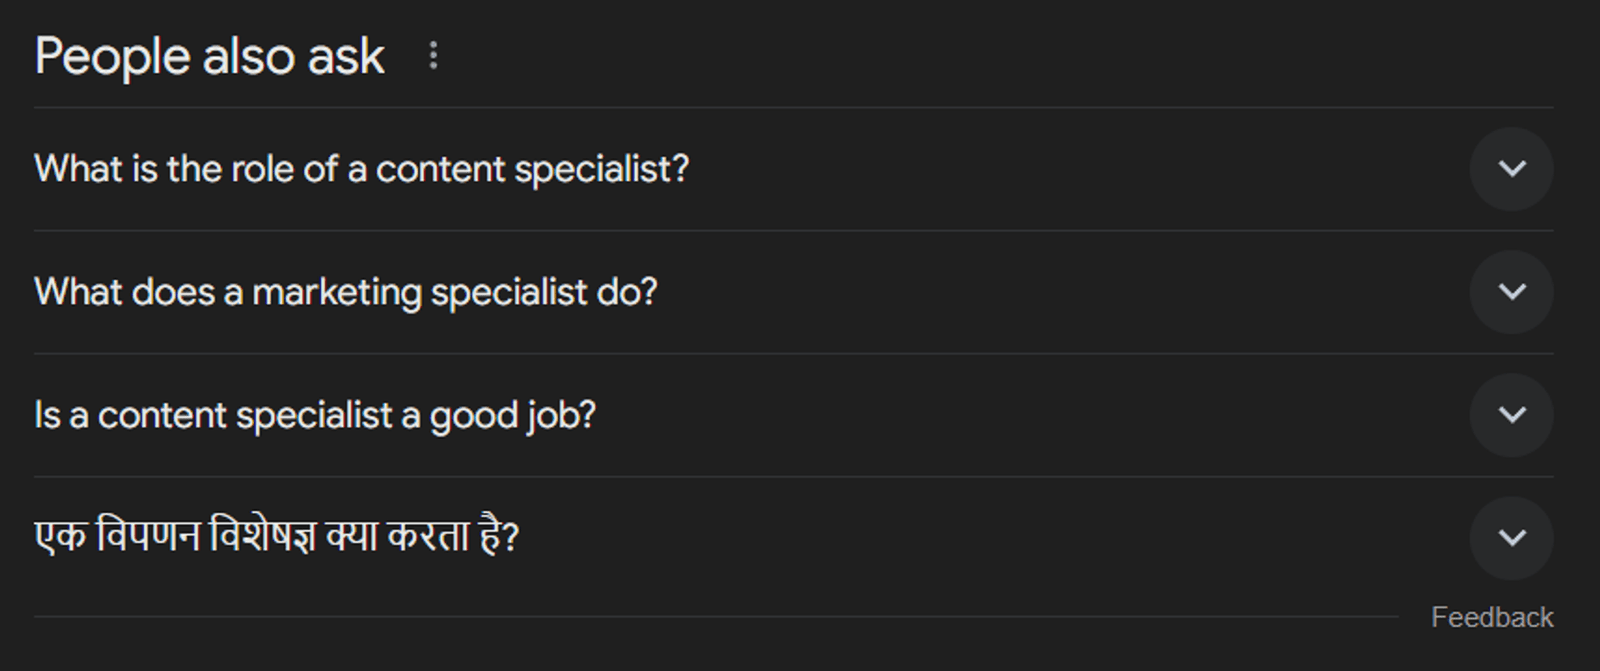Expand the Hindi question using its chevron
Image resolution: width=1600 pixels, height=671 pixels.
pyautogui.click(x=1511, y=538)
